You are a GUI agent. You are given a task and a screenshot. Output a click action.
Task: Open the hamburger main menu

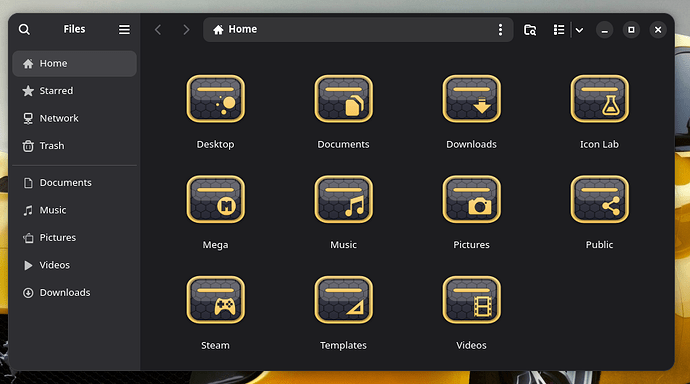point(124,29)
